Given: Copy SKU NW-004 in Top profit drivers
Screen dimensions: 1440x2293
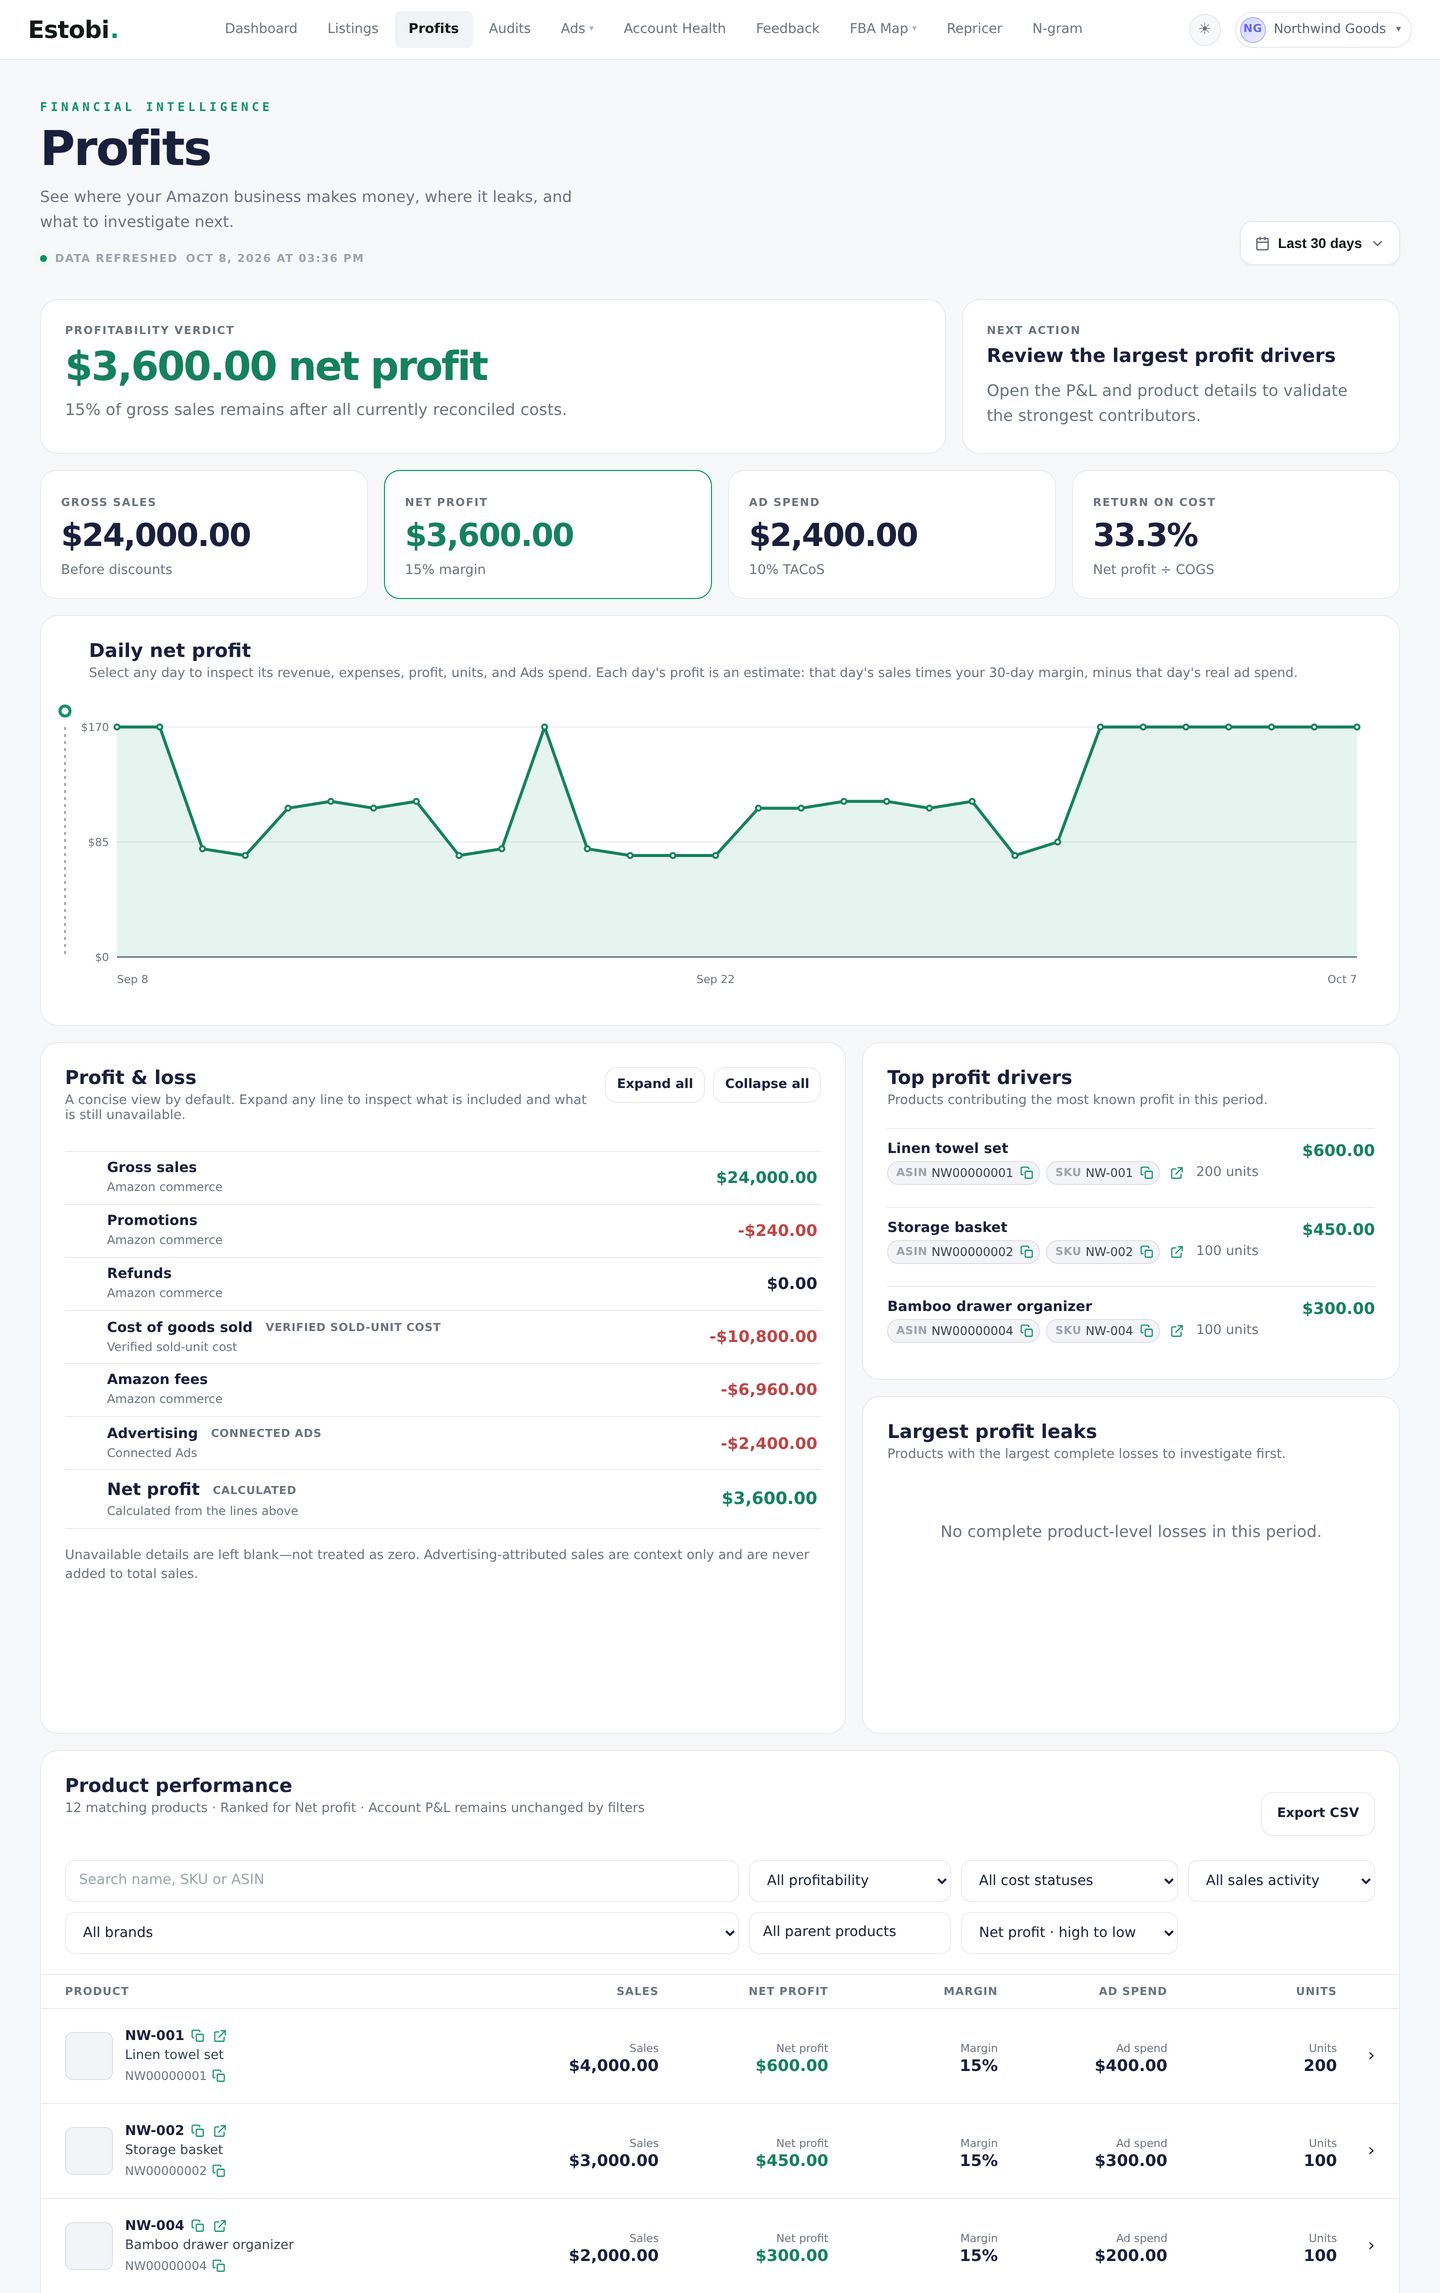Looking at the screenshot, I should tap(1146, 1331).
